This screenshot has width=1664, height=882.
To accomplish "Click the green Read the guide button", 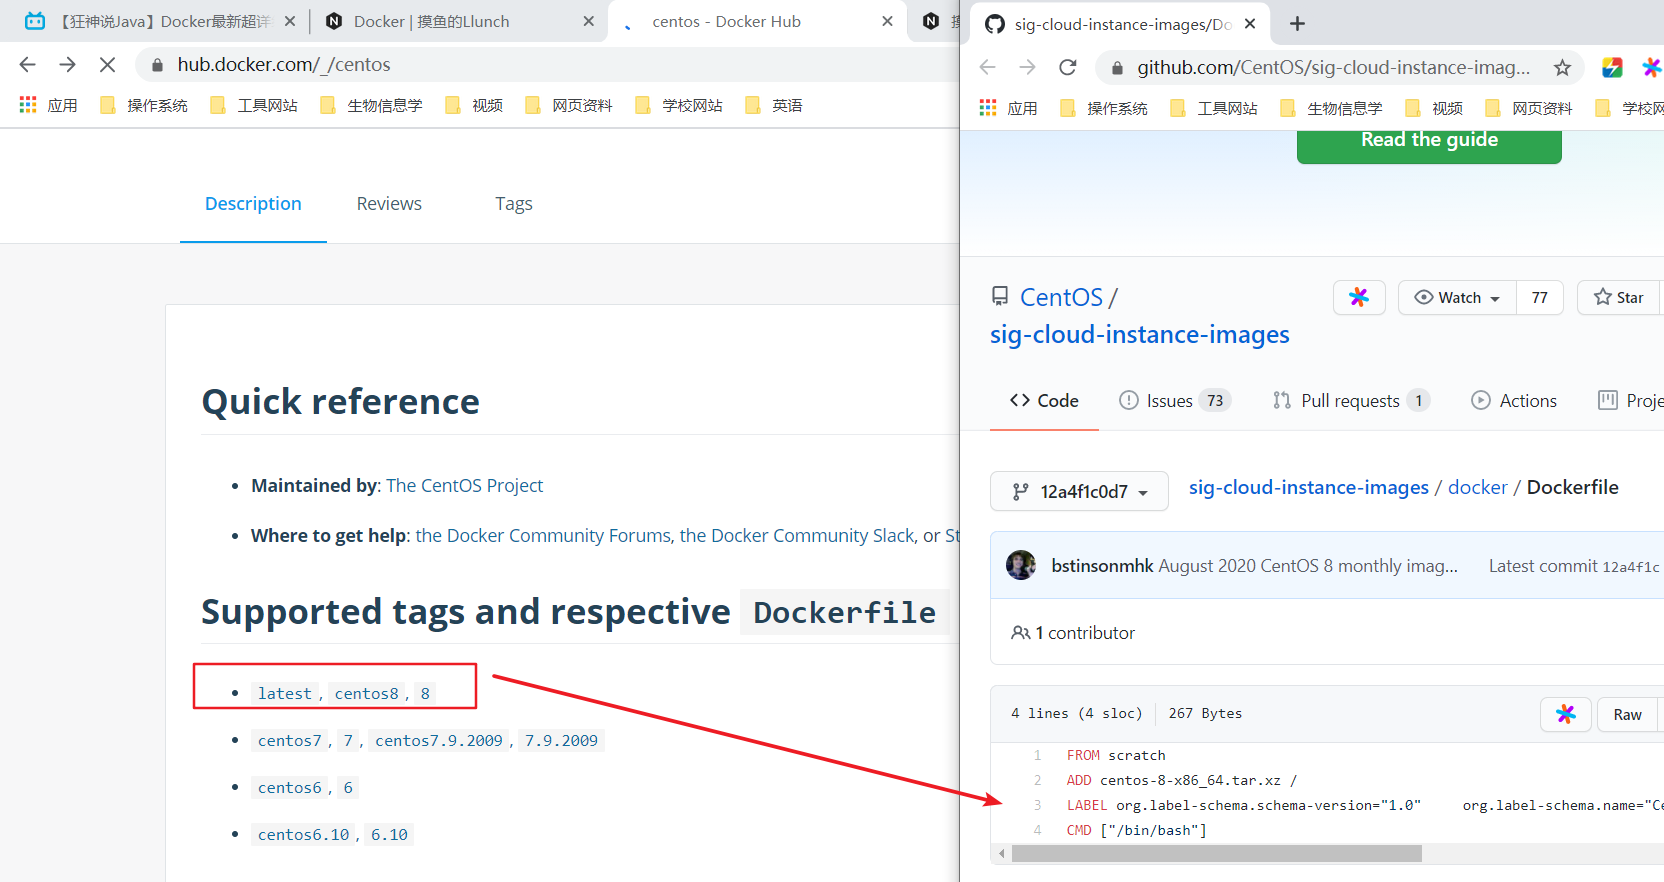I will click(x=1429, y=145).
